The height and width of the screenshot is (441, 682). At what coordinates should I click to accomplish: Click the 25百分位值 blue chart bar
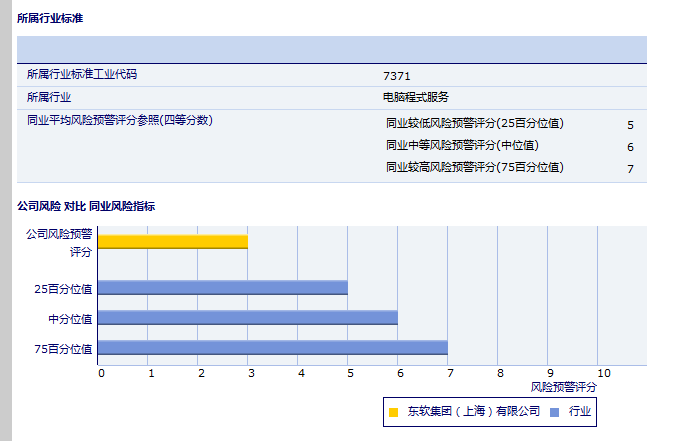click(x=222, y=288)
